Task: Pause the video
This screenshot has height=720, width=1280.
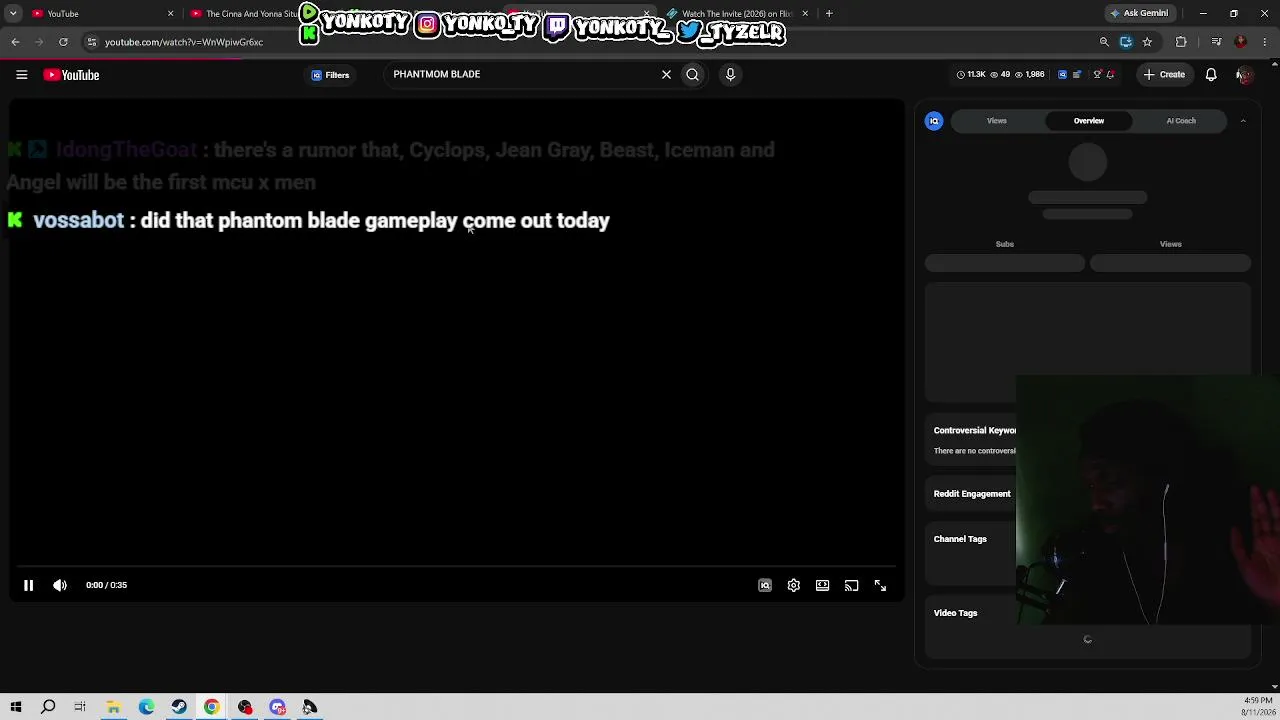Action: 28,585
